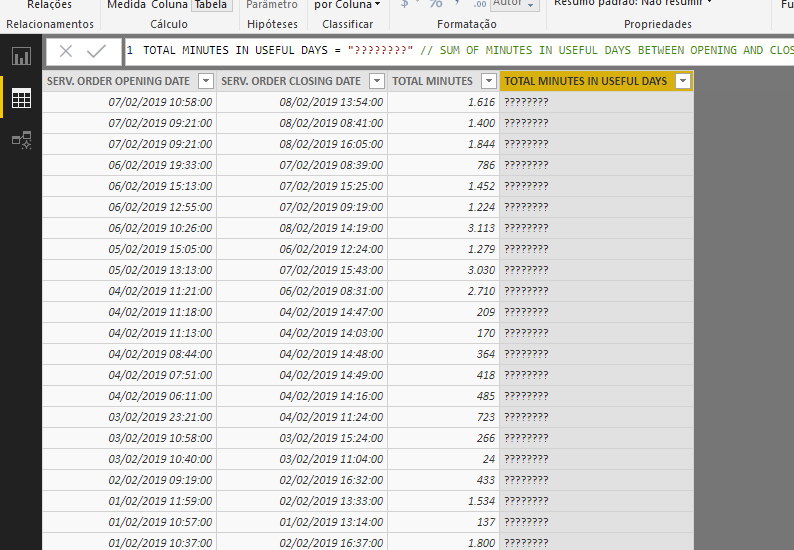Open SERV. ORDER OPENING DATE column filter
Image resolution: width=794 pixels, height=550 pixels.
coord(206,81)
